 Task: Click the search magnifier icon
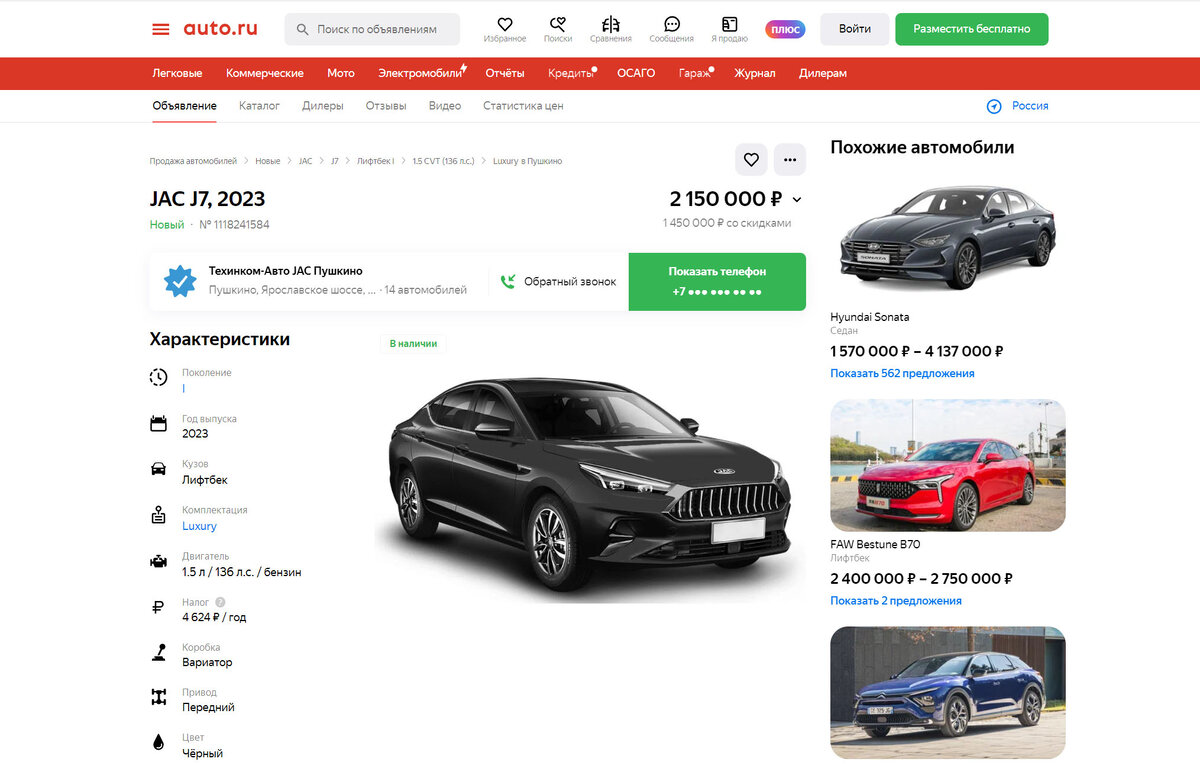click(x=303, y=30)
